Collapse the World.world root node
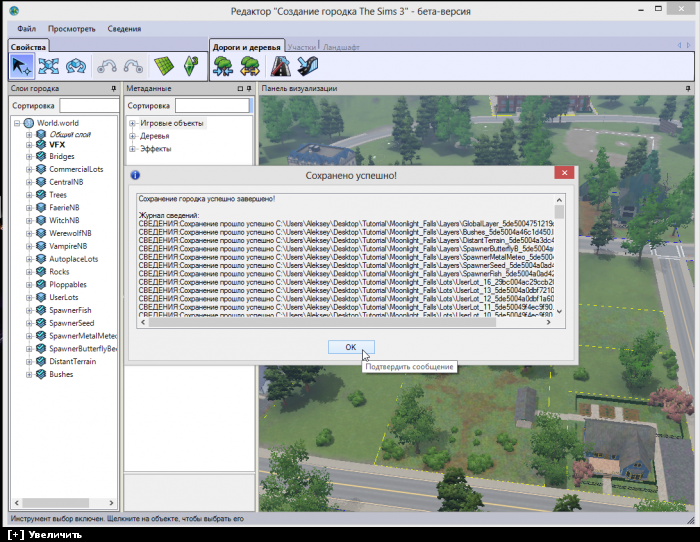700x542 pixels. (17, 123)
